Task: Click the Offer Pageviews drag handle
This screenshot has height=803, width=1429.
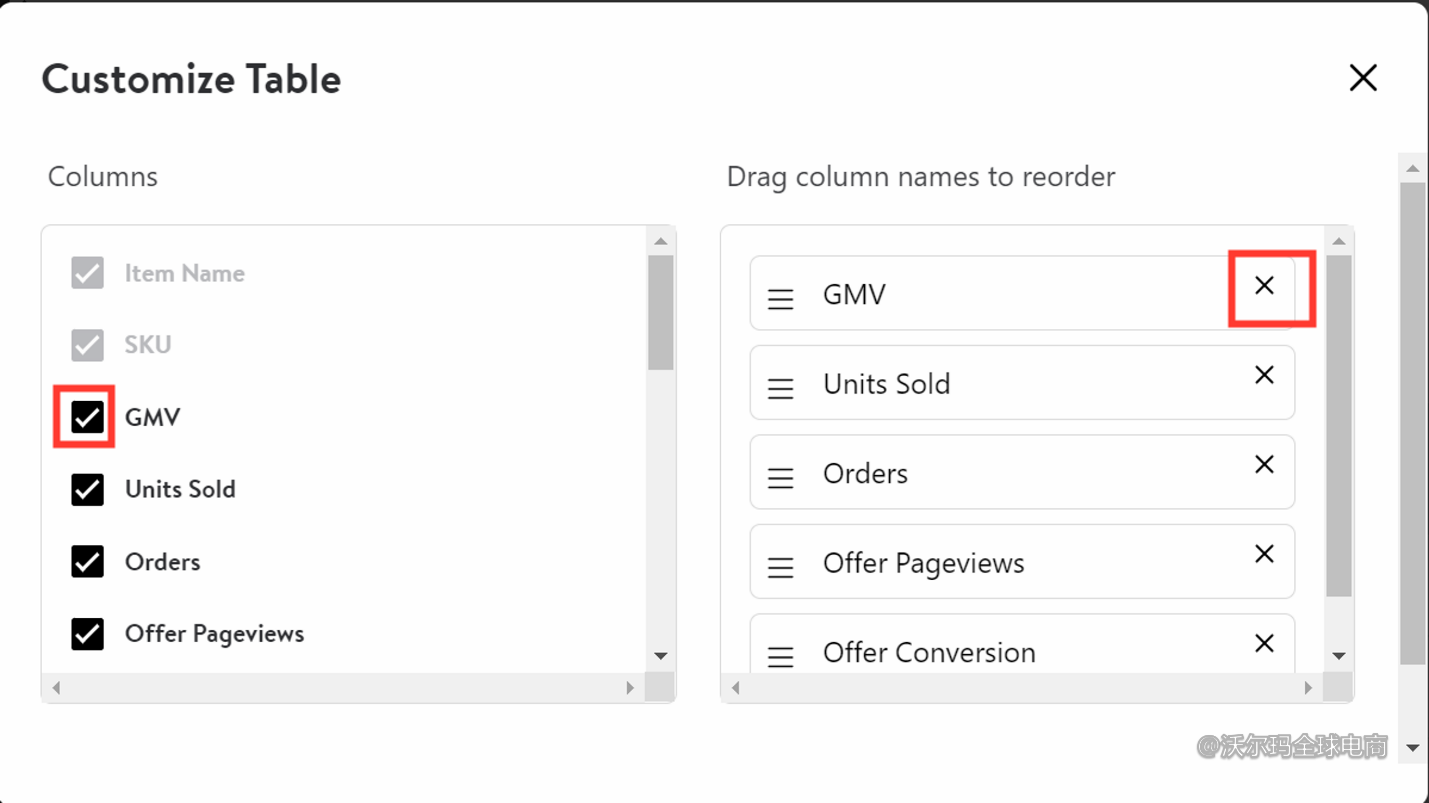Action: (x=781, y=567)
